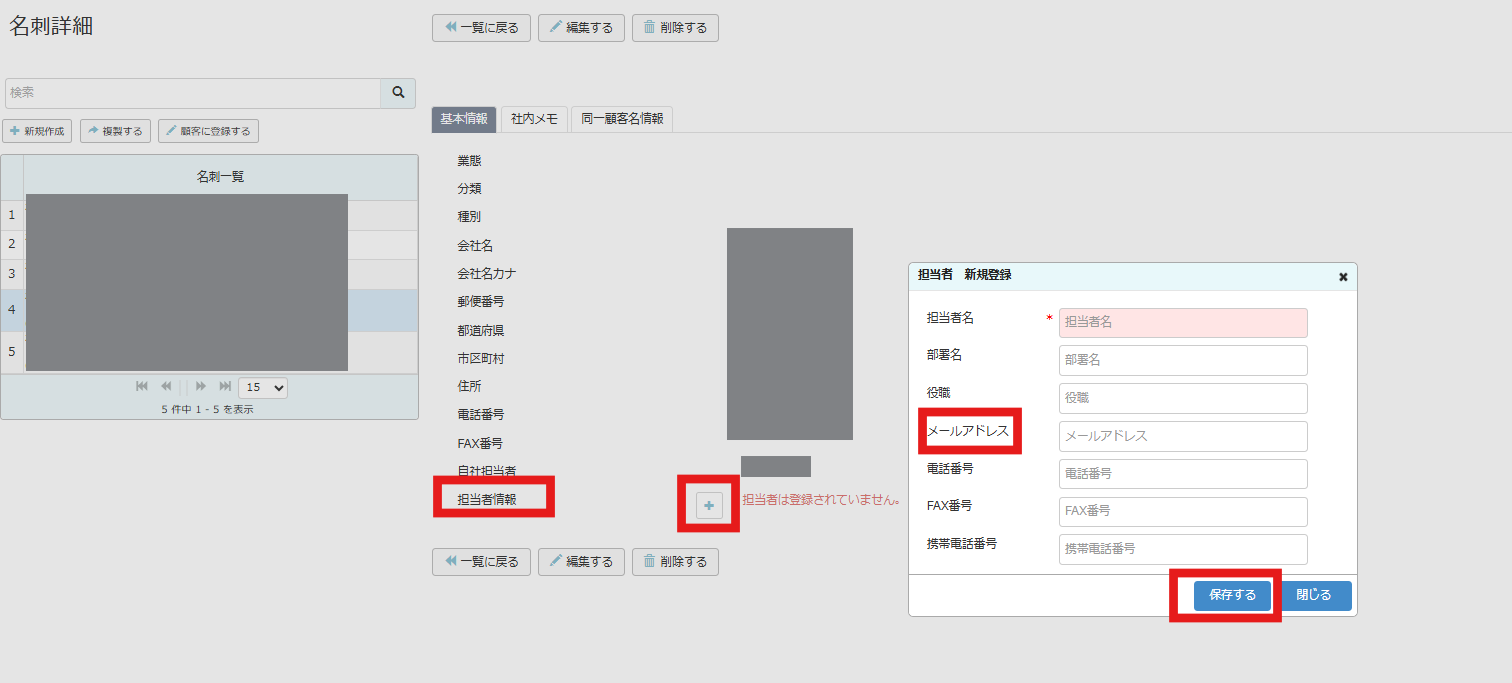This screenshot has width=1512, height=683.
Task: Click 顧客に登録する button
Action: (208, 131)
